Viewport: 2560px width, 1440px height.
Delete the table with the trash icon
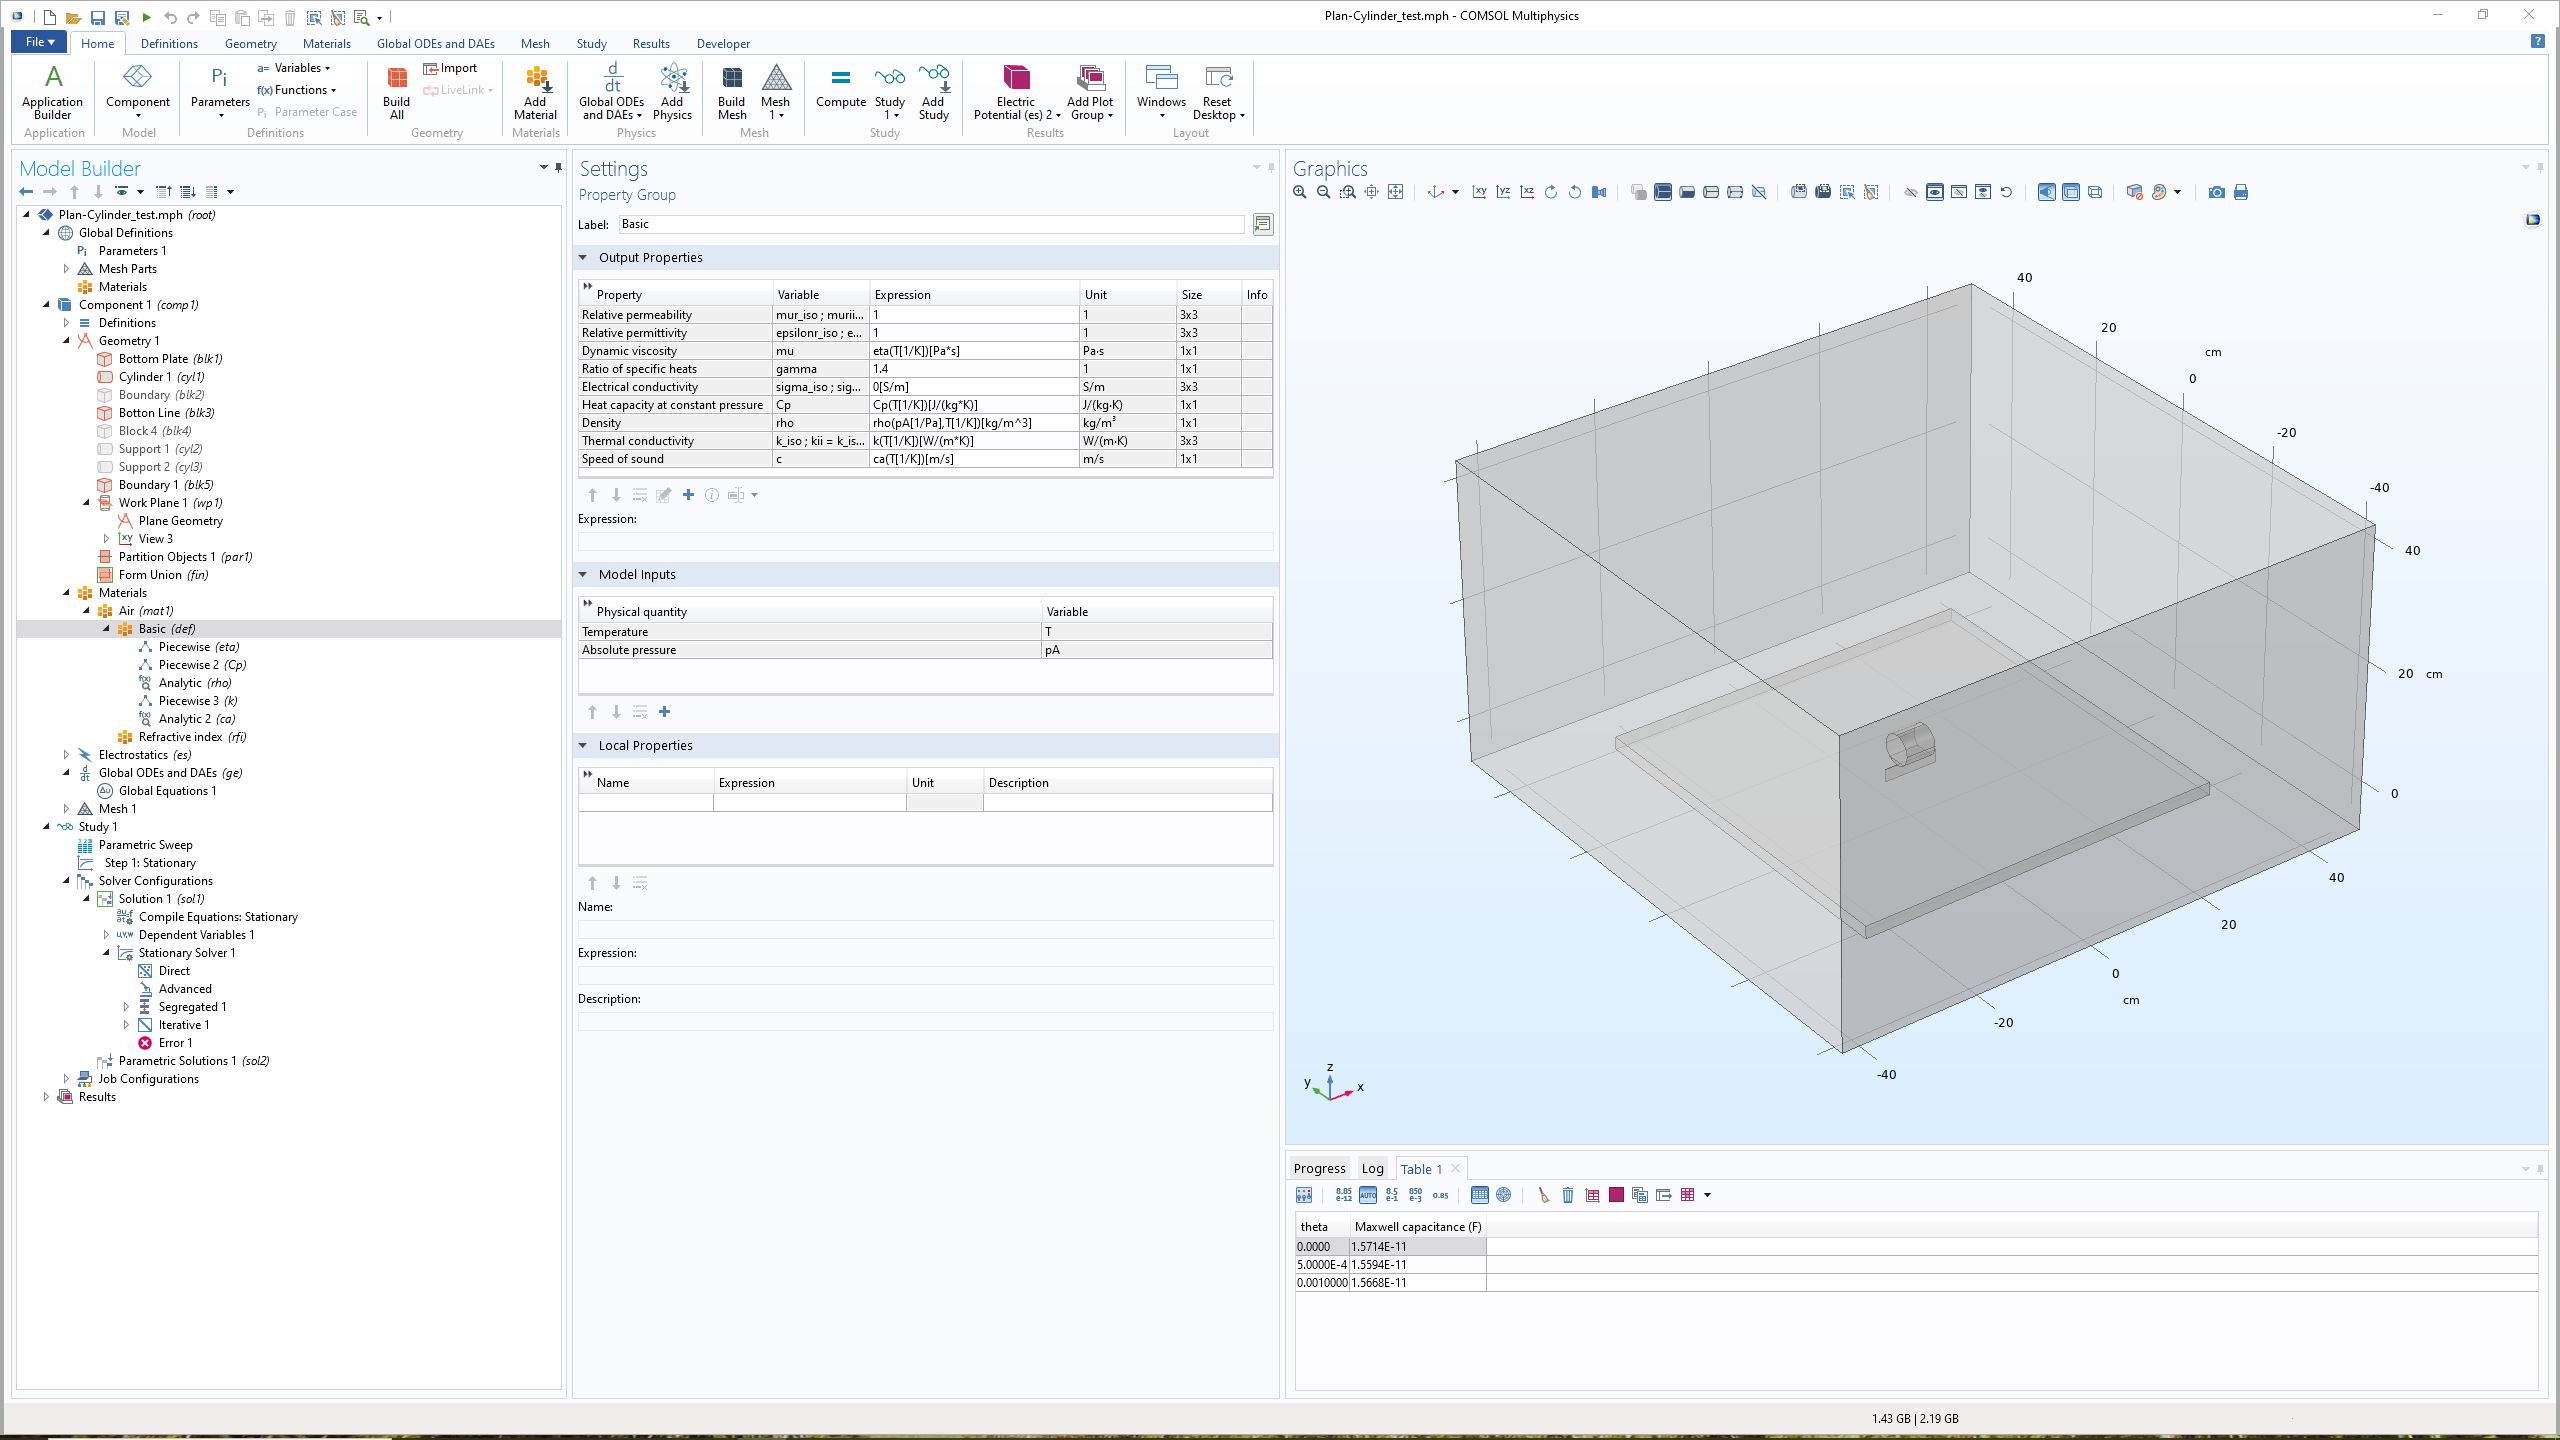[1568, 1195]
